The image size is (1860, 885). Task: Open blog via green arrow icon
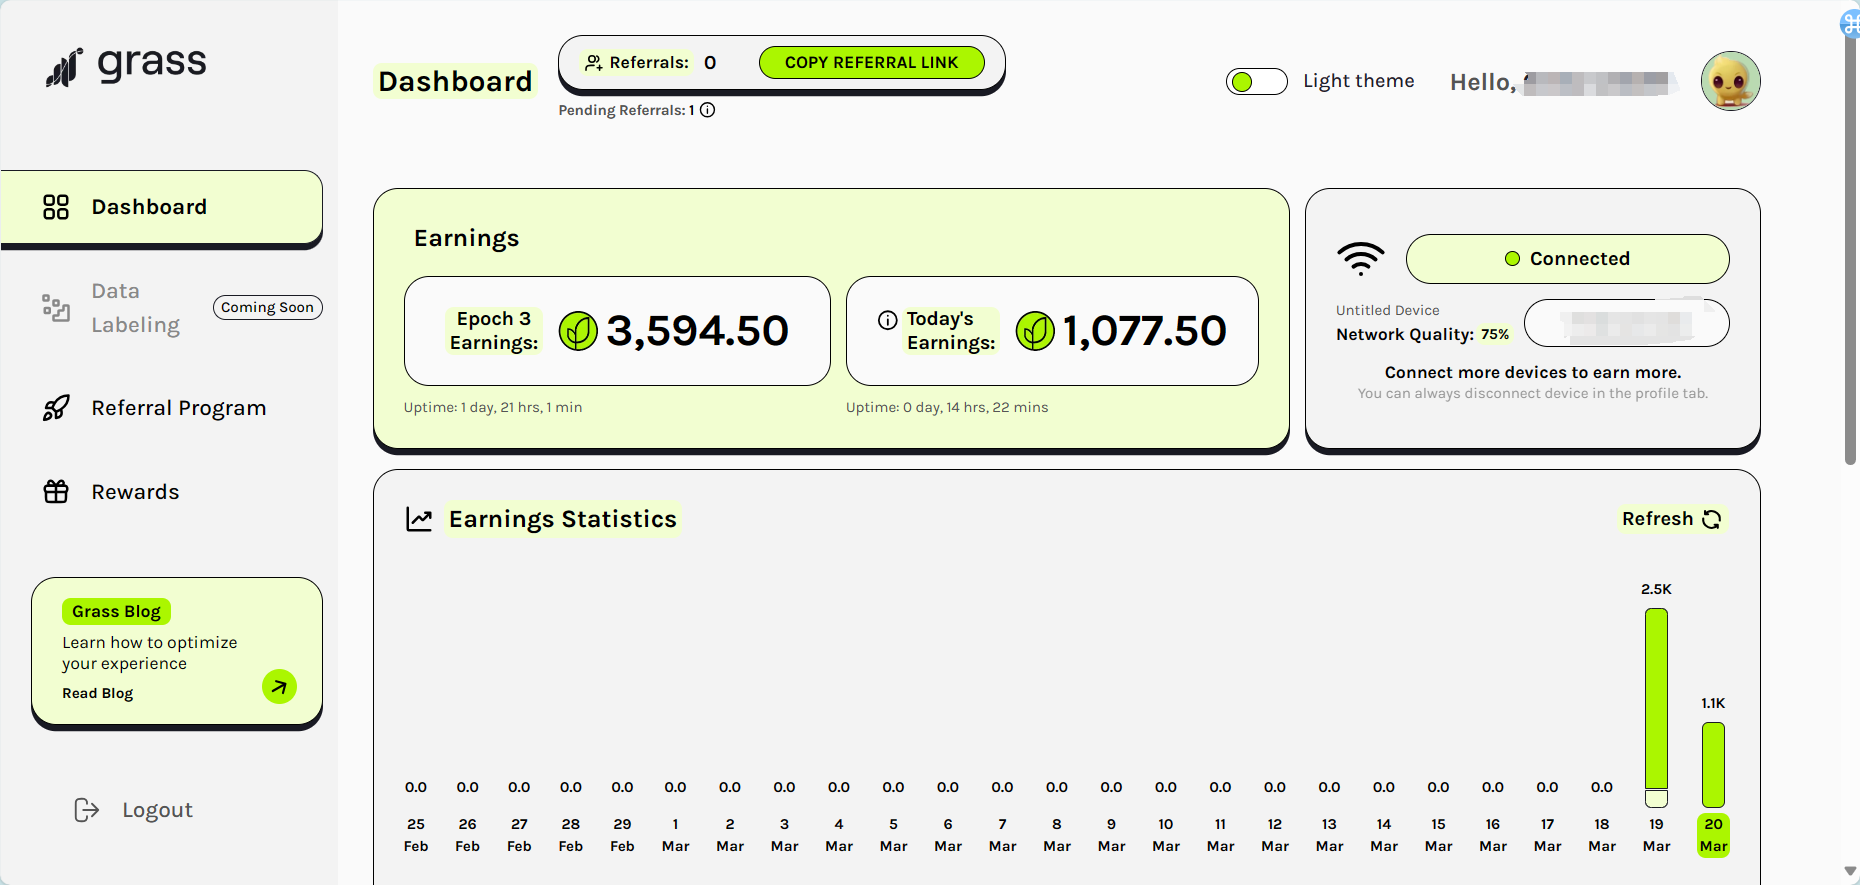click(279, 687)
